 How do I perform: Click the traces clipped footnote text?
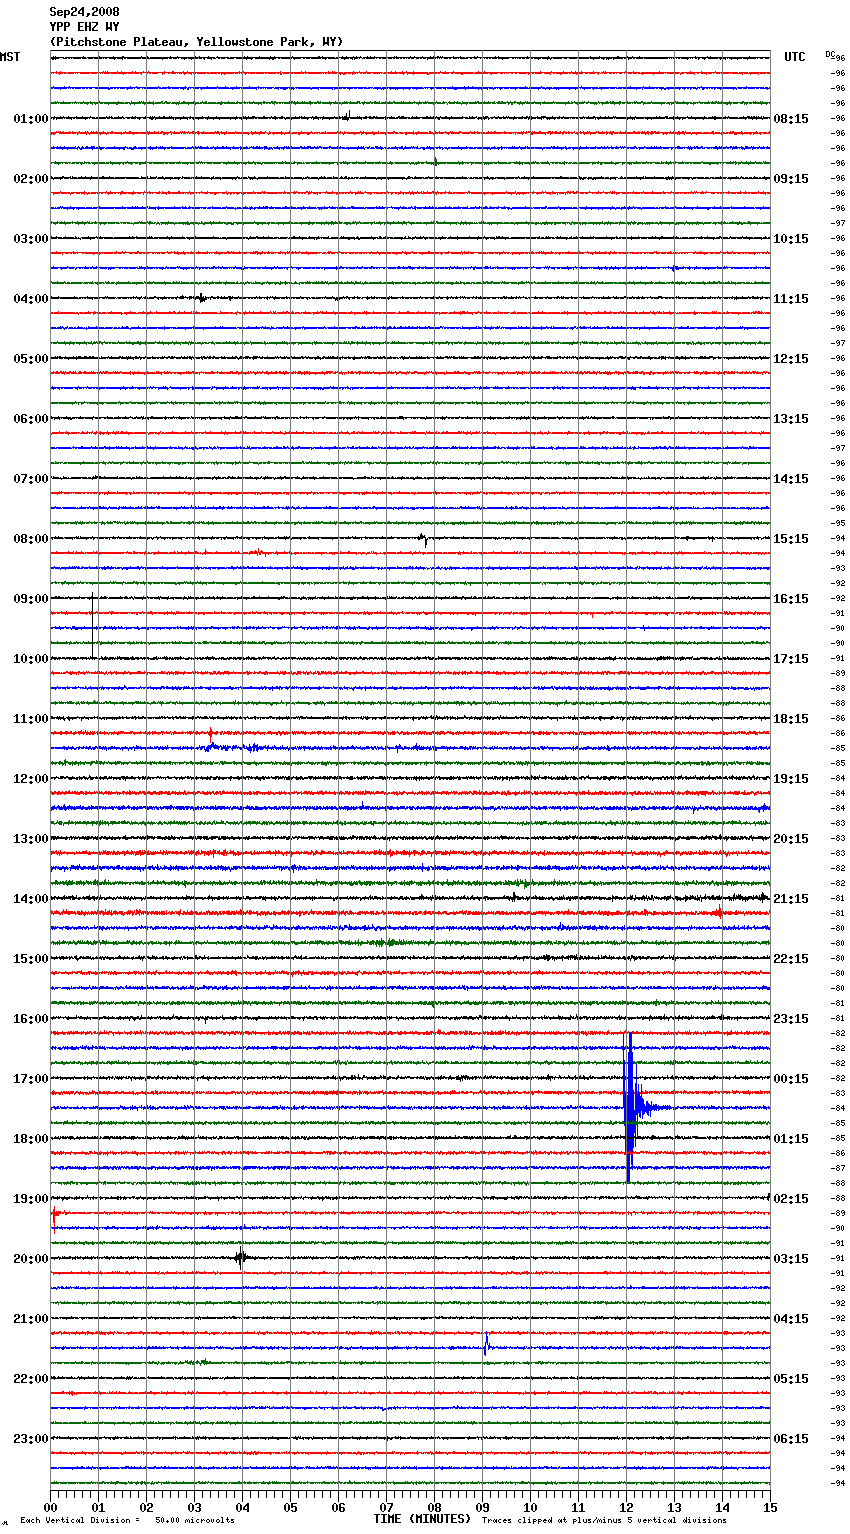[604, 1520]
